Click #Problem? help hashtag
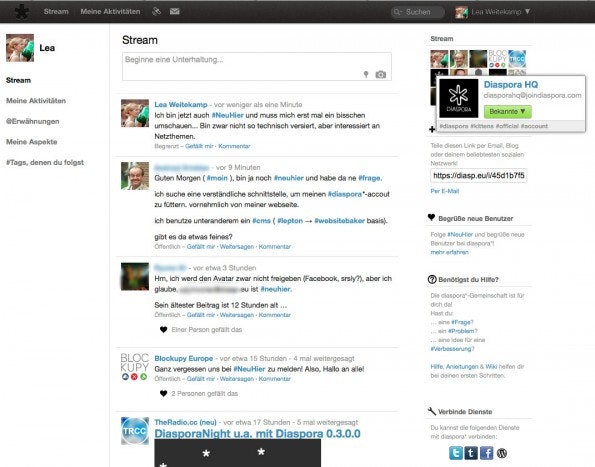This screenshot has width=595, height=467. tap(462, 331)
